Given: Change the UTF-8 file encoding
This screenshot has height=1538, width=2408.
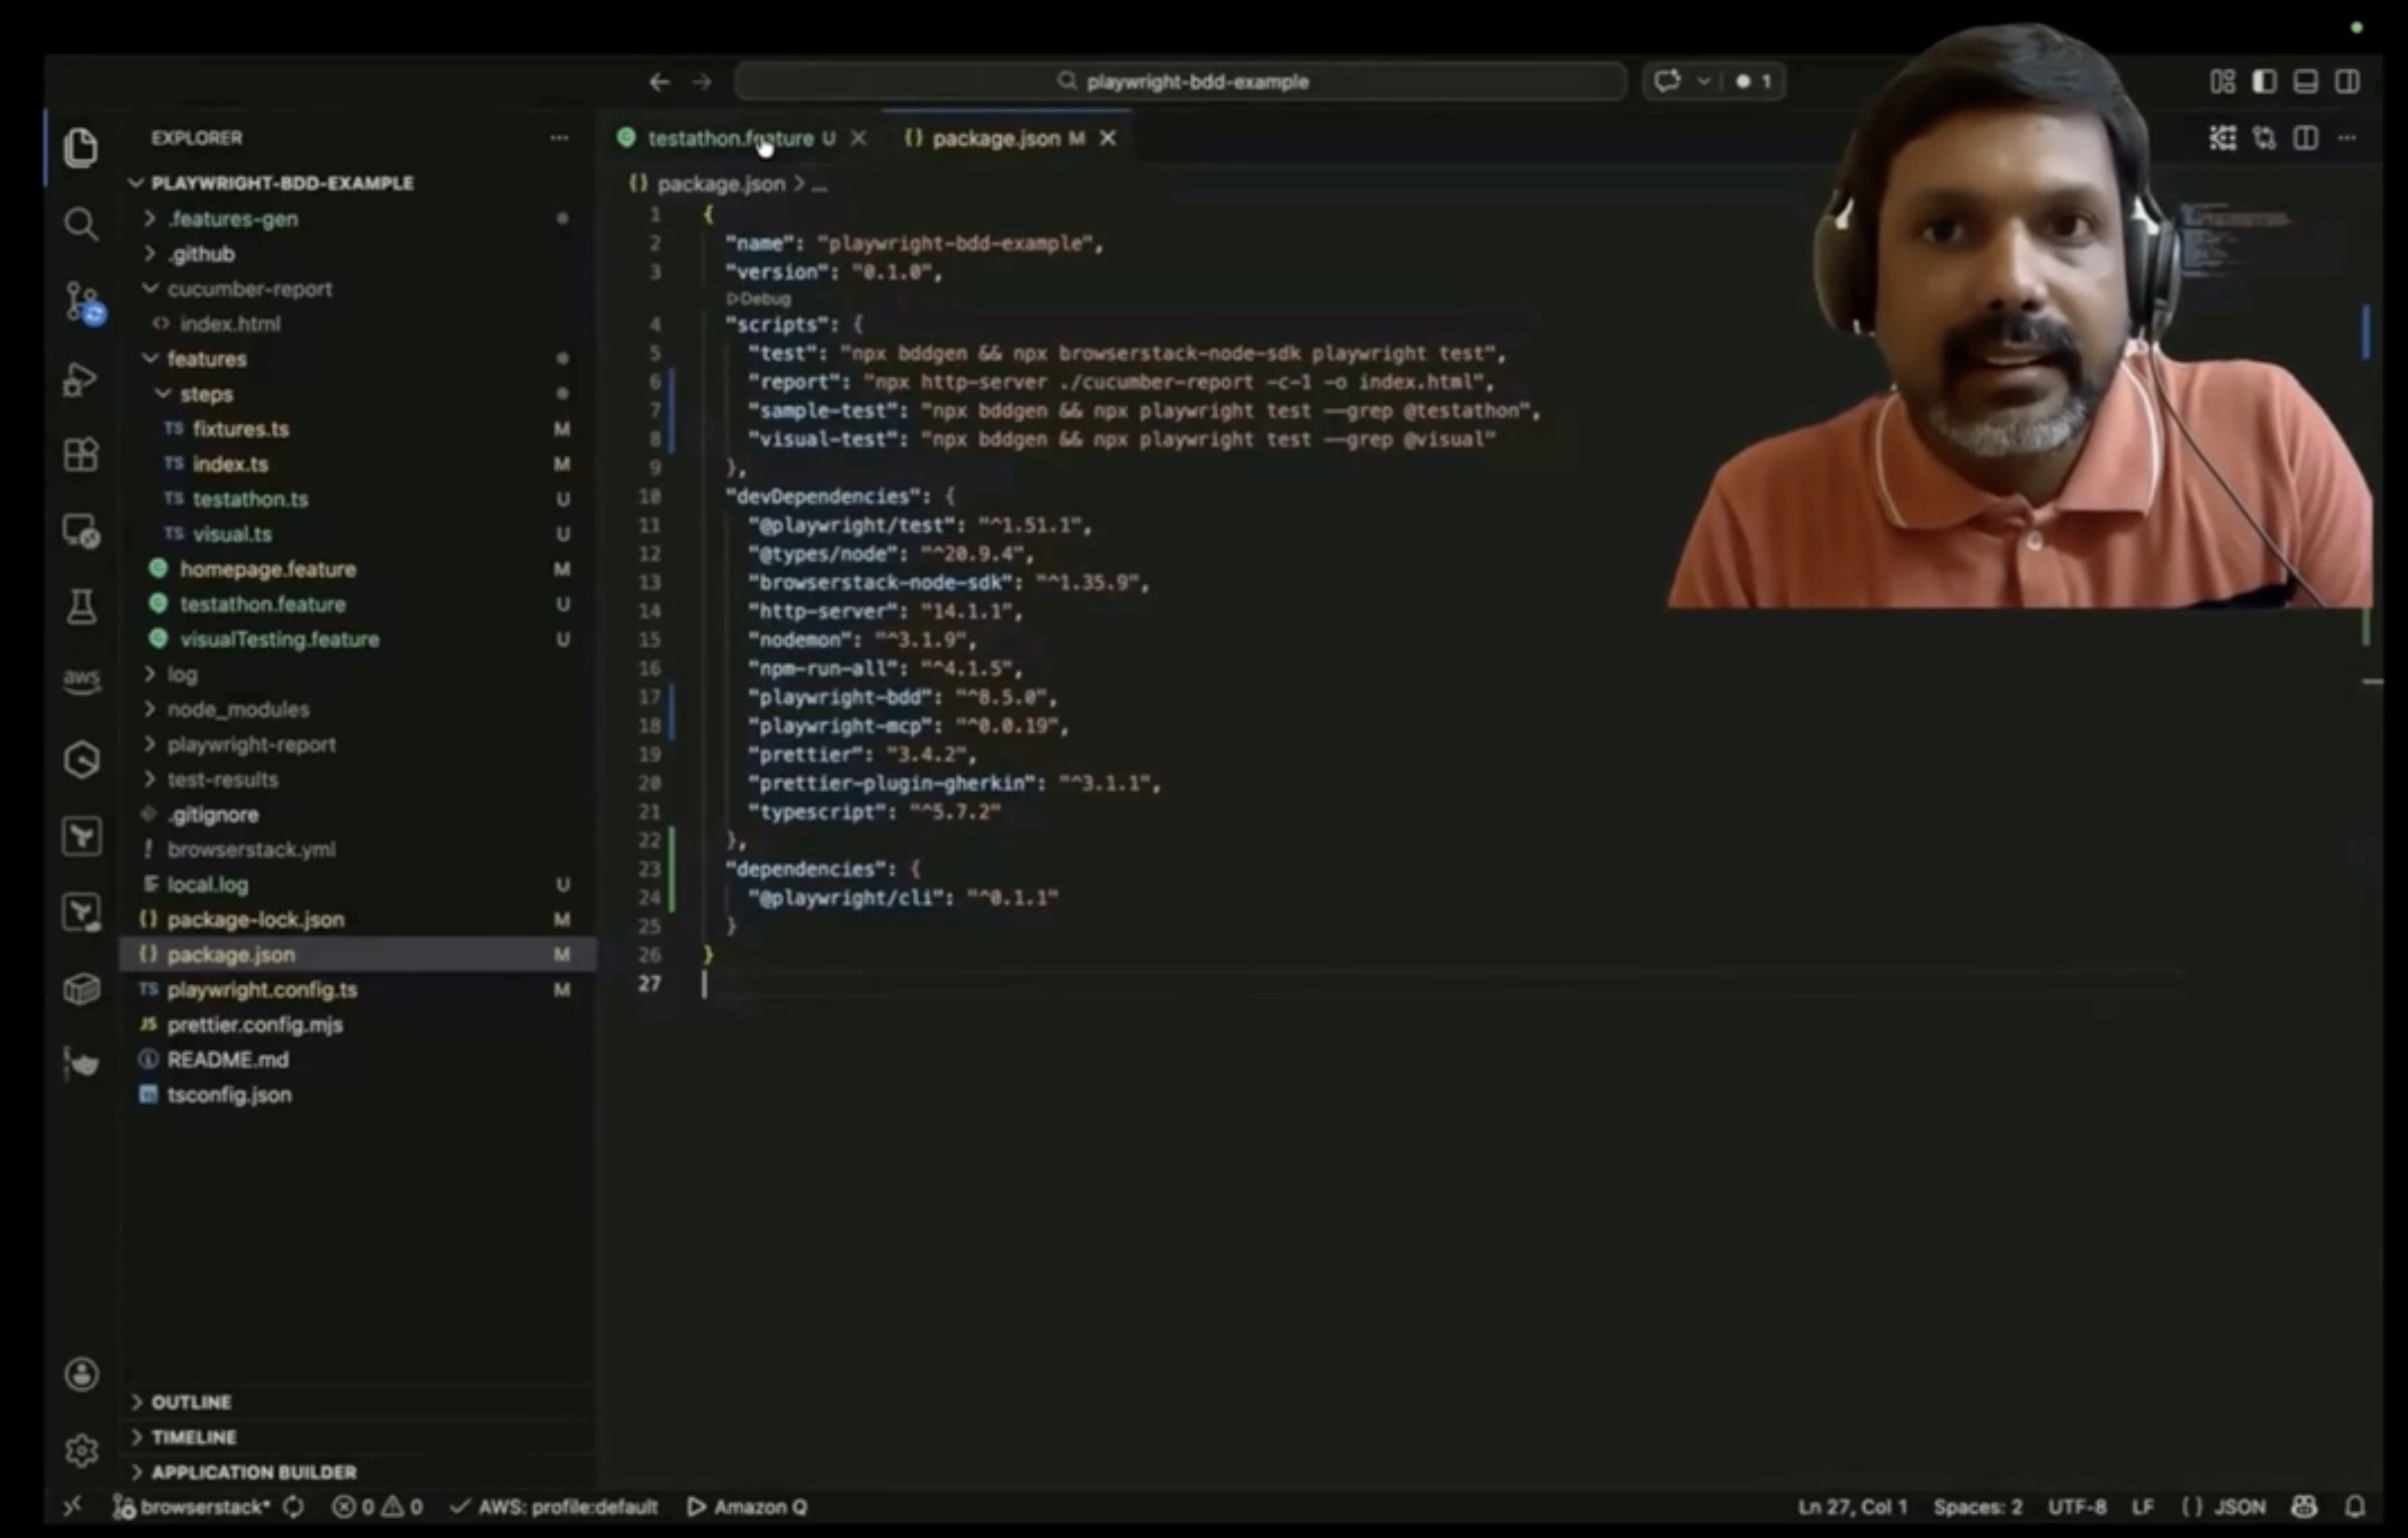Looking at the screenshot, I should coord(2077,1506).
